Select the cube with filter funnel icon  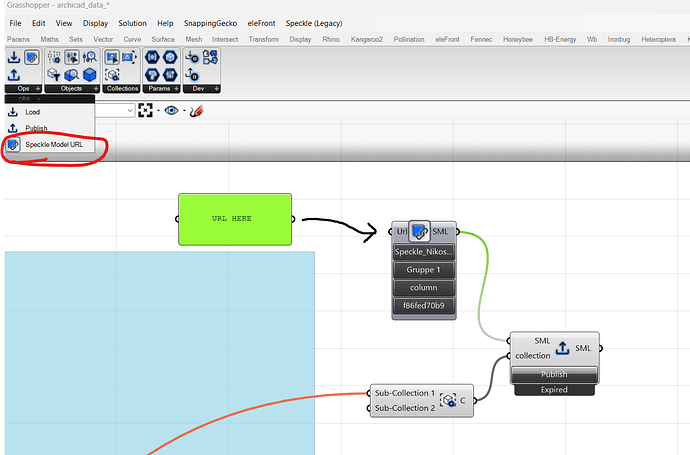tap(54, 75)
